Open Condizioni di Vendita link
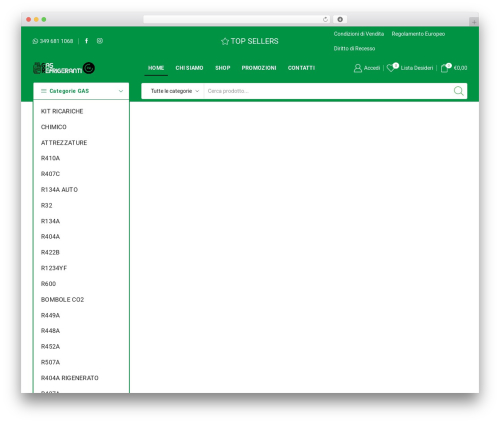 pos(359,34)
